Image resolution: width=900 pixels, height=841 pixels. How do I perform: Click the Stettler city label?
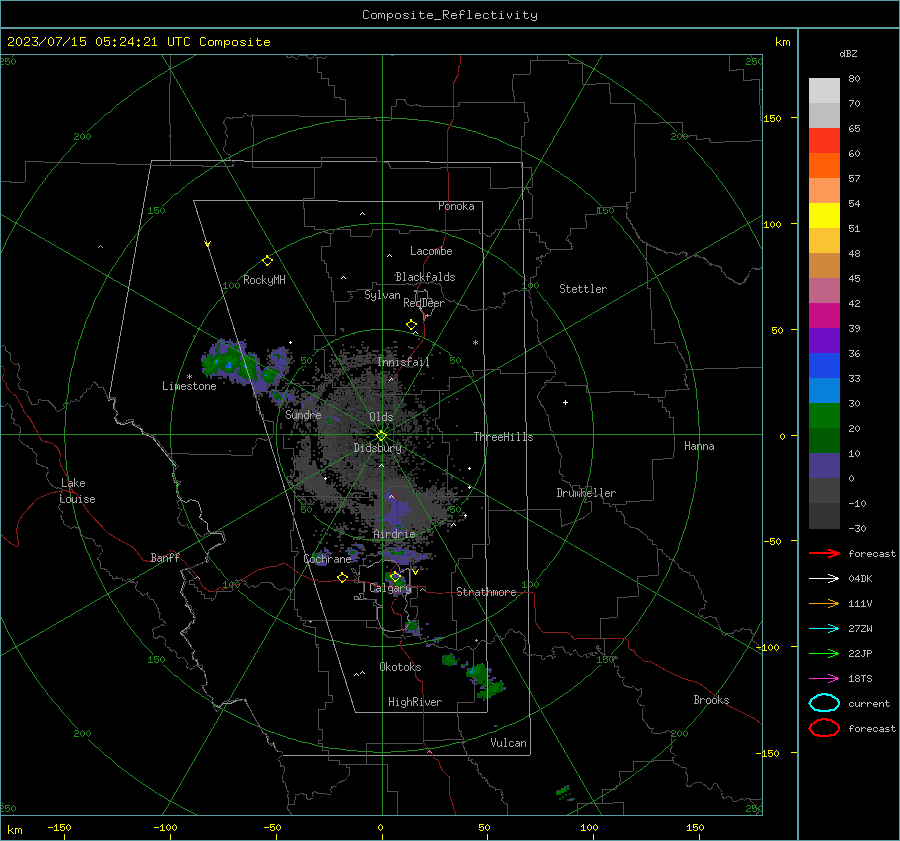coord(583,289)
